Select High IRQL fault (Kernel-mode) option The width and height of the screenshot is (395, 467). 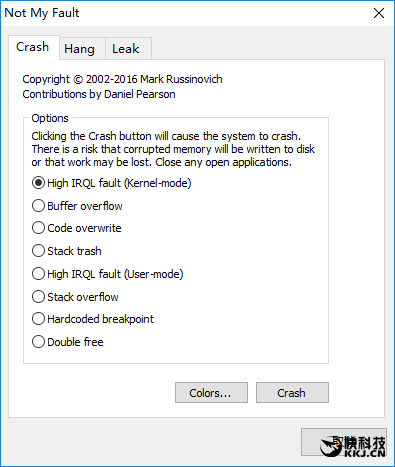coord(112,183)
